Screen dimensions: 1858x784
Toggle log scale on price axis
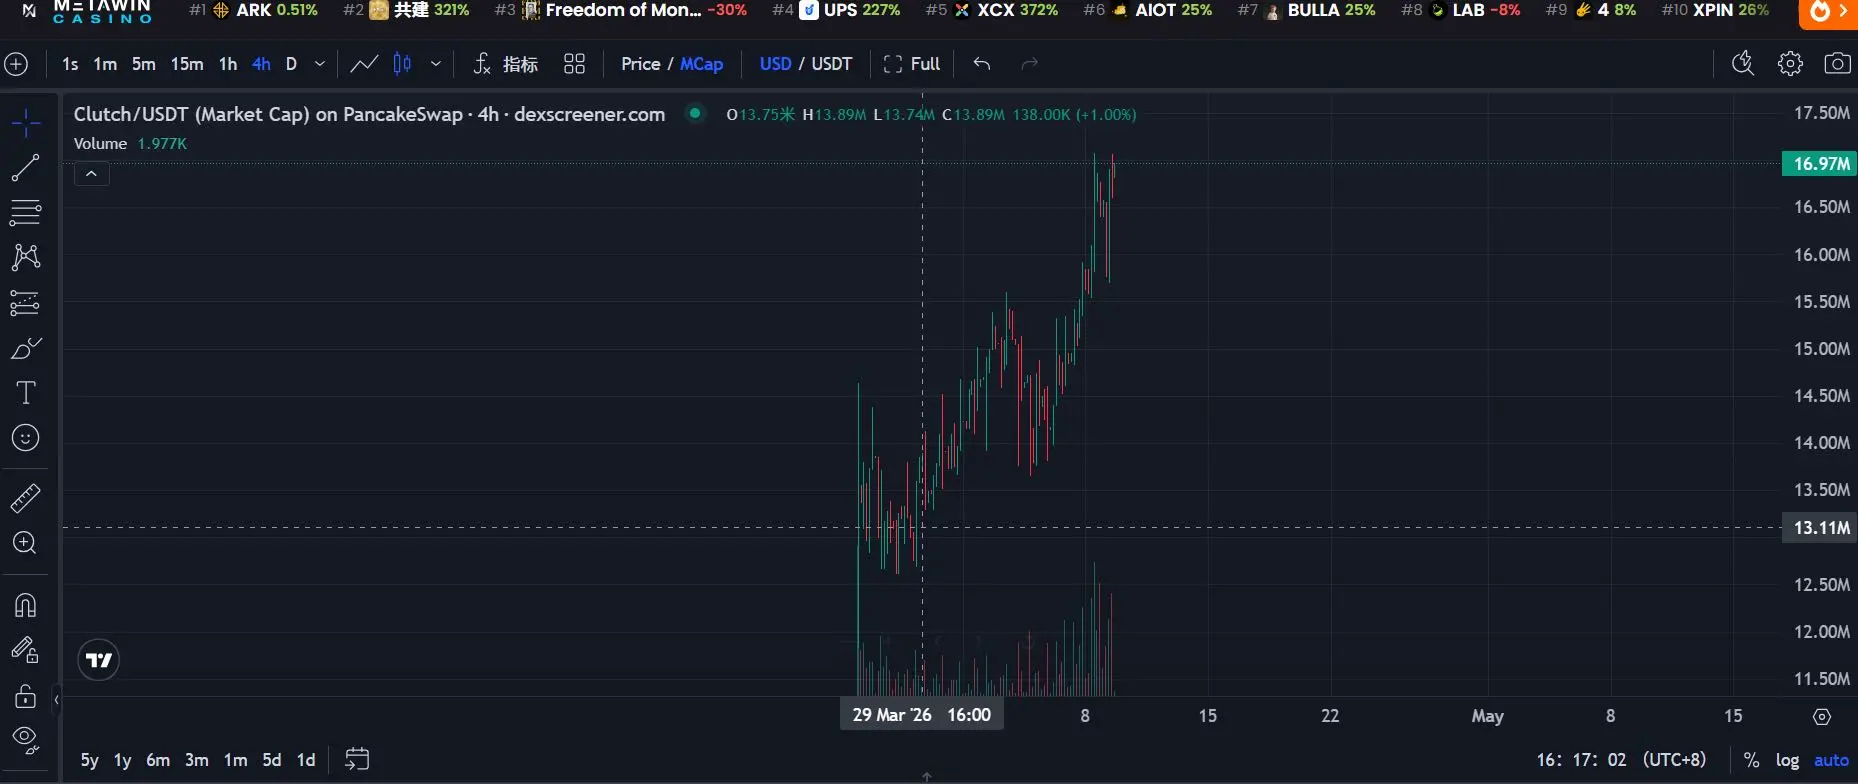coord(1787,760)
